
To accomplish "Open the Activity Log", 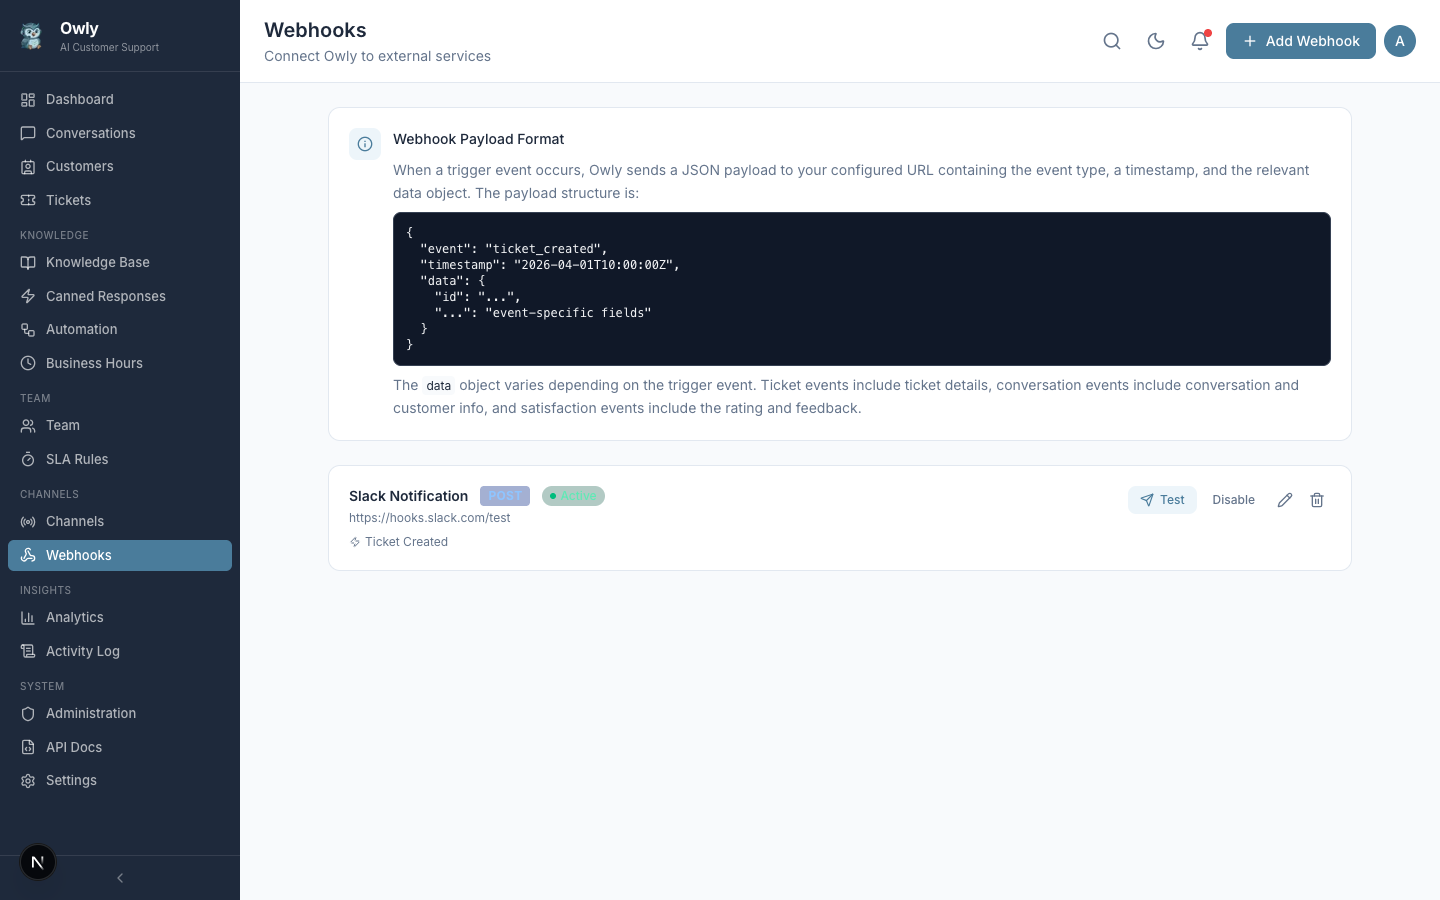I will pos(83,651).
